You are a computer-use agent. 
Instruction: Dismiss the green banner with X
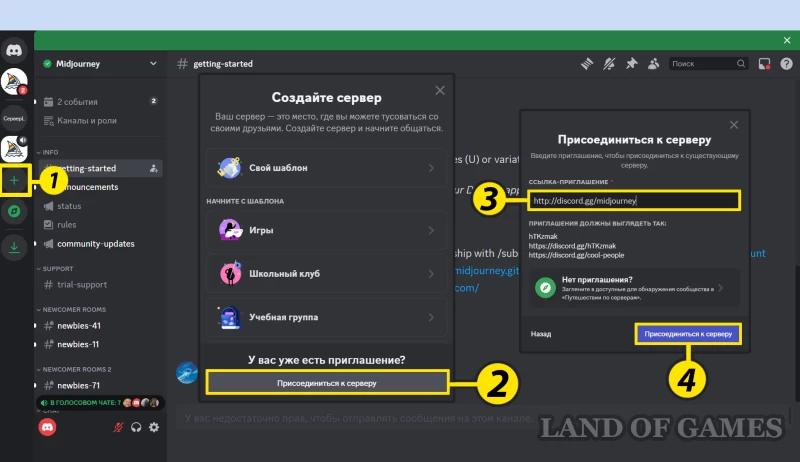pyautogui.click(x=787, y=40)
